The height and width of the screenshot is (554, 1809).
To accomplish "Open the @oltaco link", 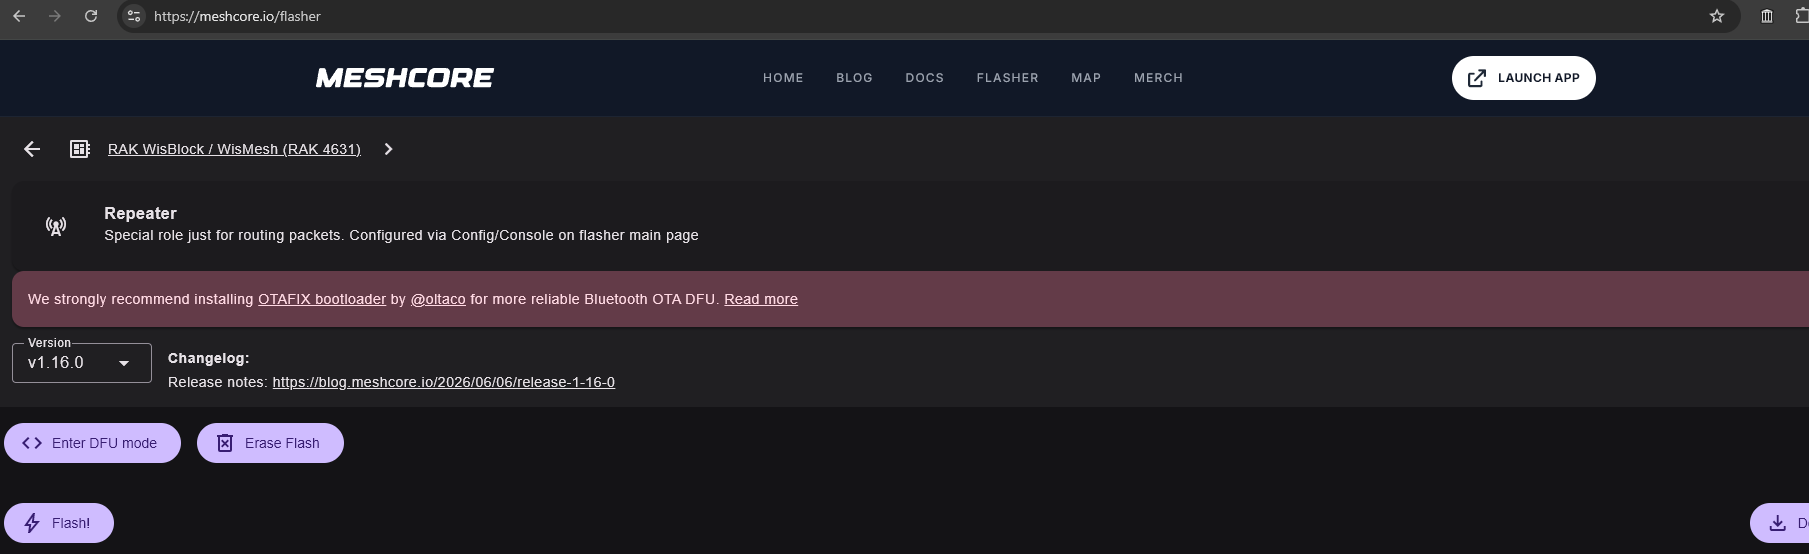I will click(x=438, y=299).
